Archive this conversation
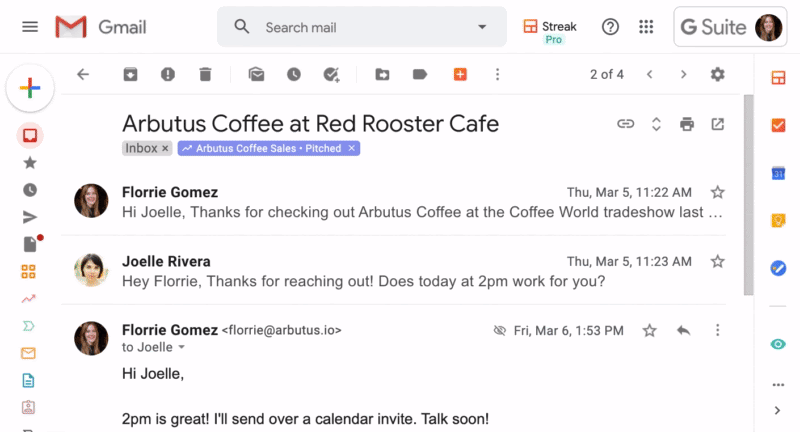 (131, 74)
